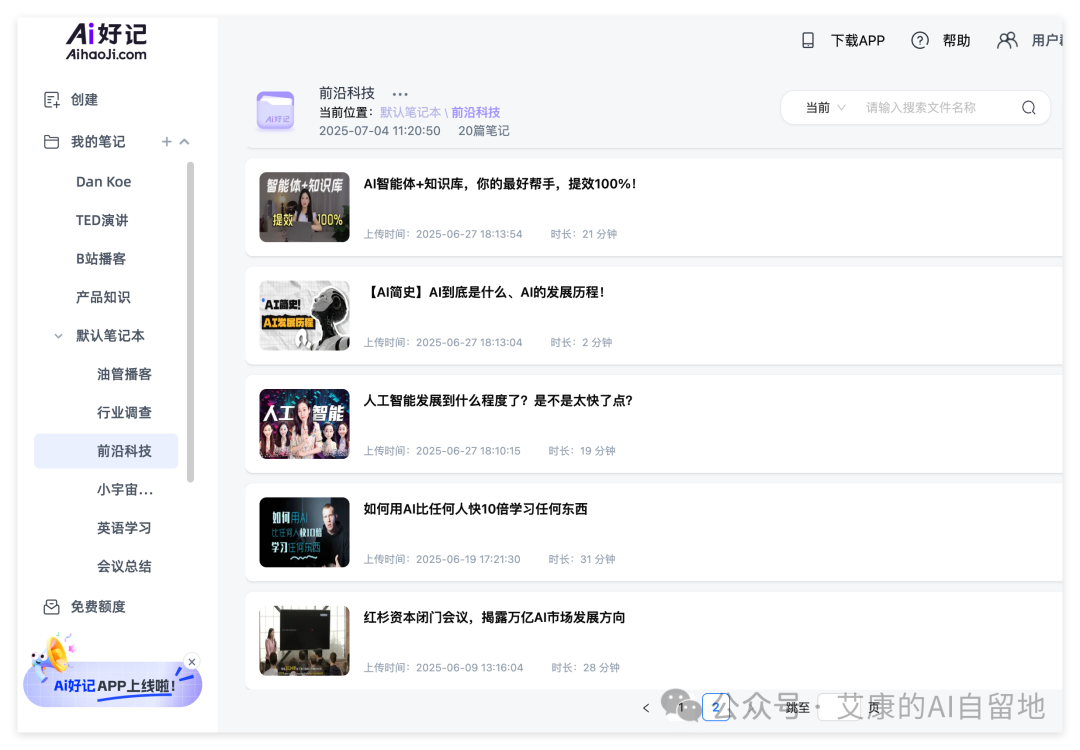Select the 英语学习 notebook

coord(124,527)
